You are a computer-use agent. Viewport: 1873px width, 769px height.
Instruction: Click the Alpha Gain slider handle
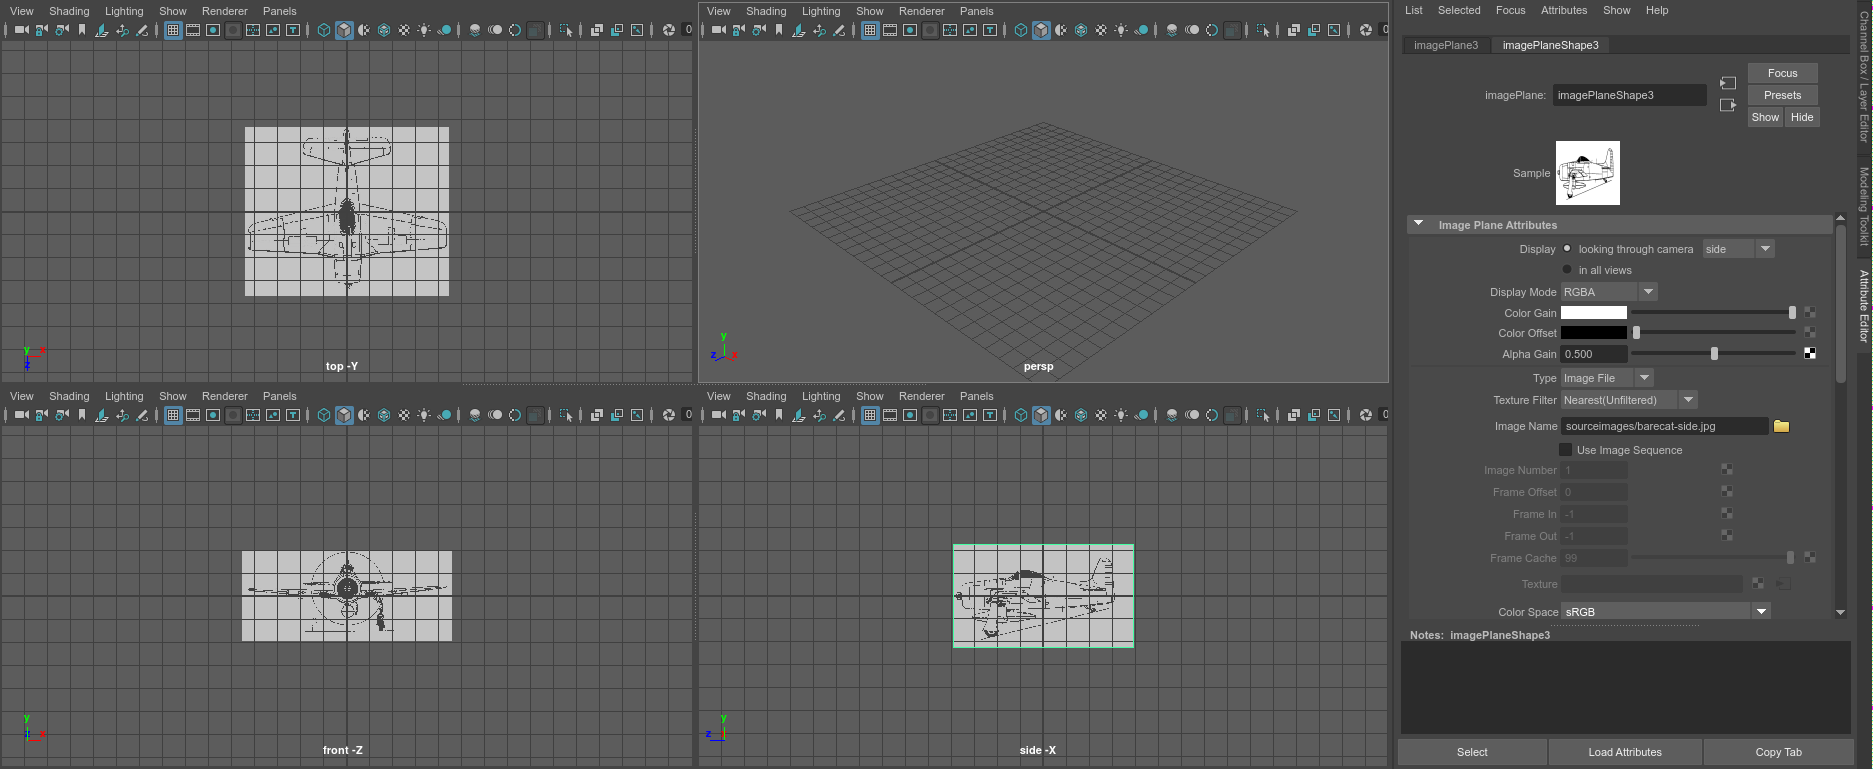1714,354
